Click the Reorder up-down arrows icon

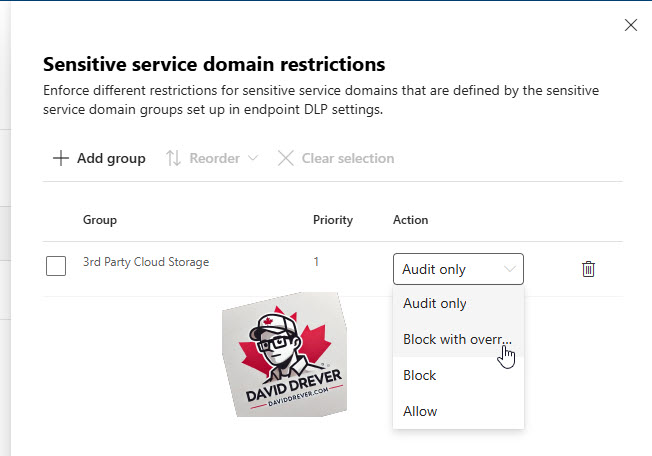pos(173,158)
